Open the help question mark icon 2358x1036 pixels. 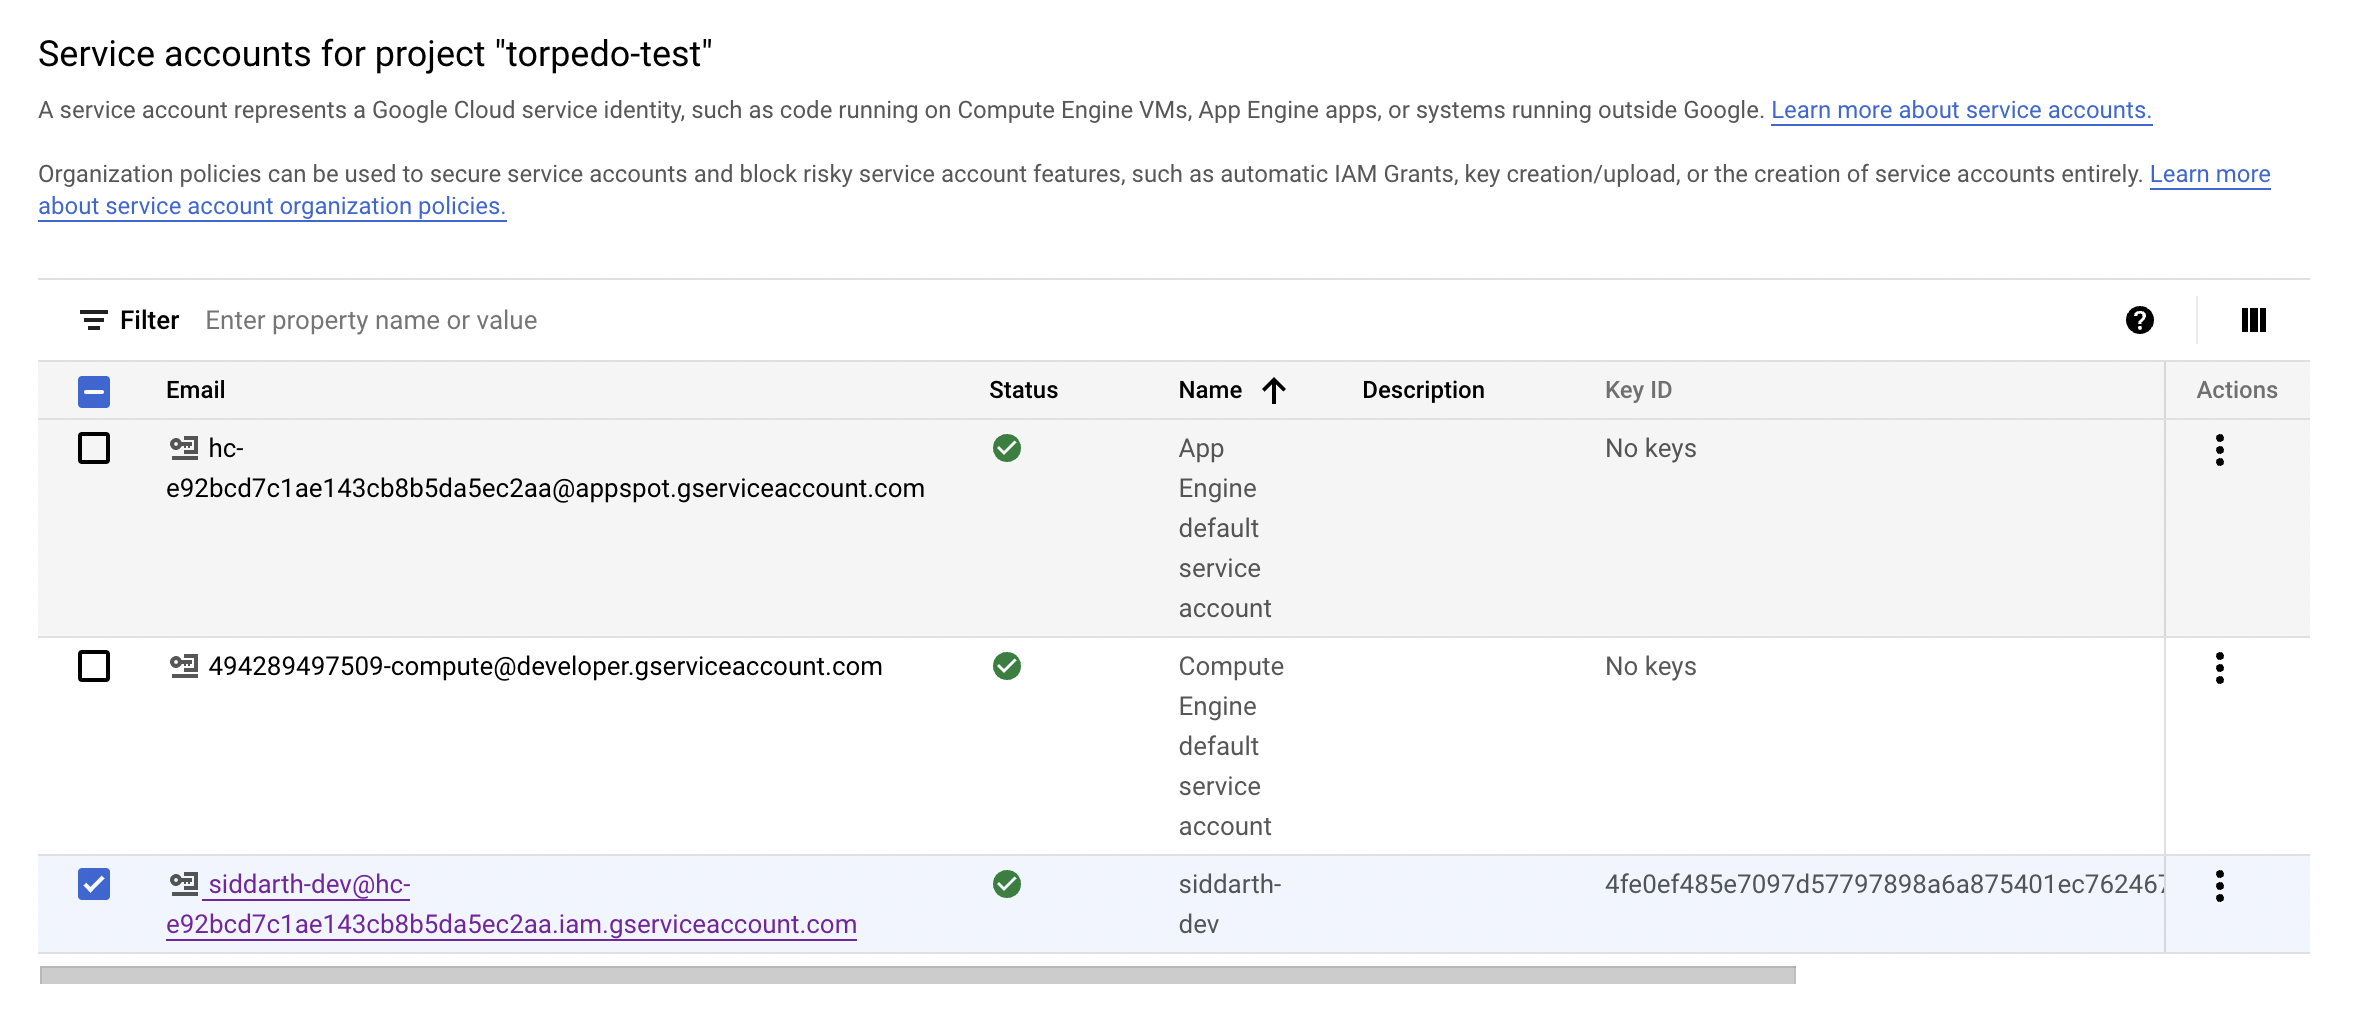[2139, 320]
